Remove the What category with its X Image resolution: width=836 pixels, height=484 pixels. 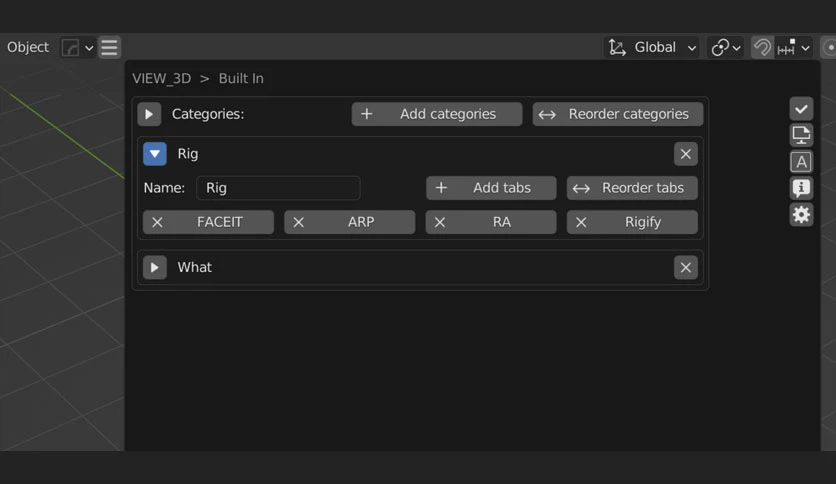pyautogui.click(x=686, y=268)
